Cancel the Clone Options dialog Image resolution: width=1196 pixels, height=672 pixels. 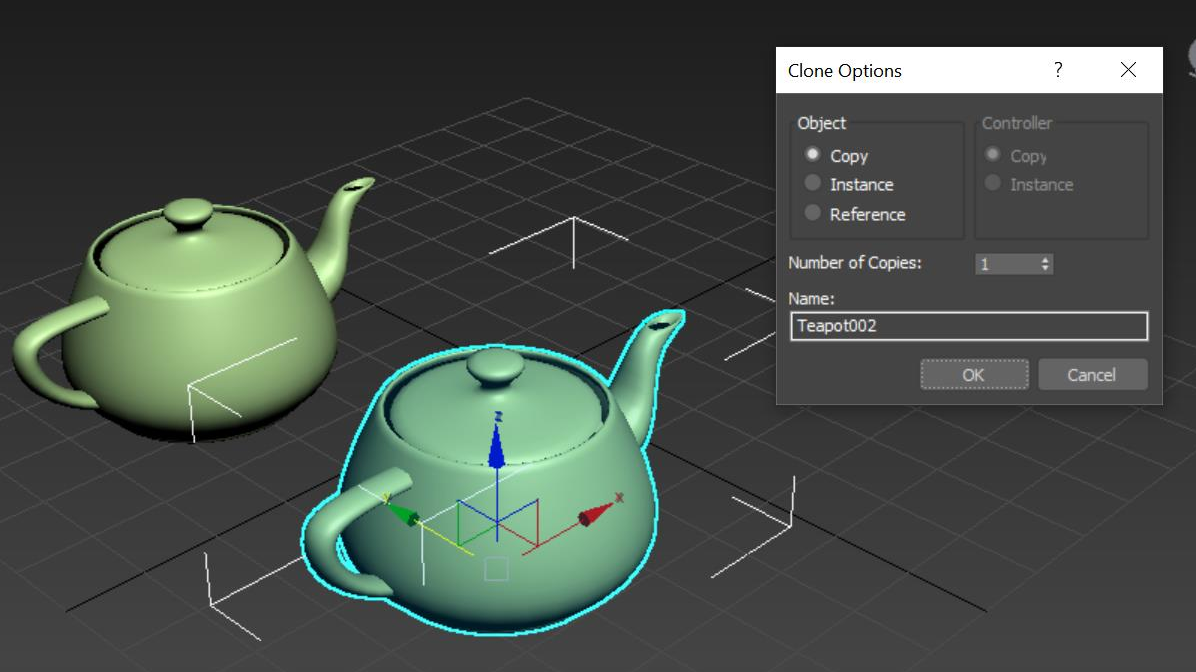pyautogui.click(x=1092, y=375)
